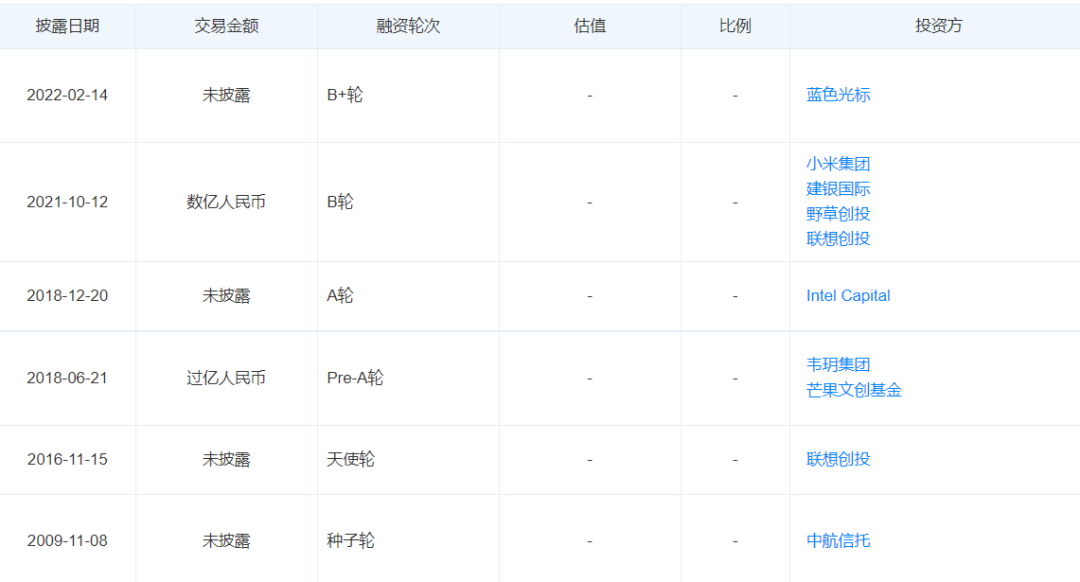The image size is (1080, 582).
Task: Click 未披露 in the 2018-12-20 row
Action: (x=226, y=295)
